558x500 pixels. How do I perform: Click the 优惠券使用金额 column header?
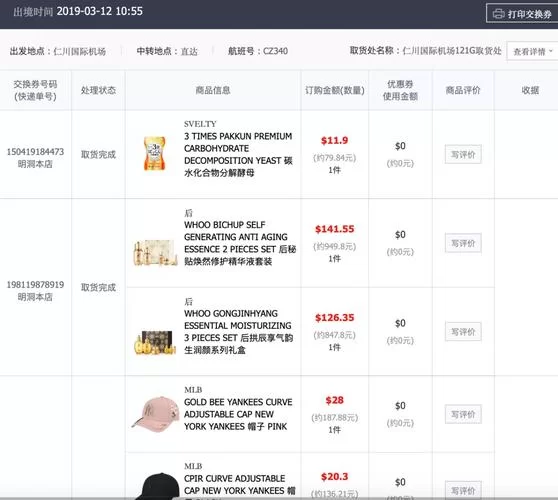(x=400, y=90)
